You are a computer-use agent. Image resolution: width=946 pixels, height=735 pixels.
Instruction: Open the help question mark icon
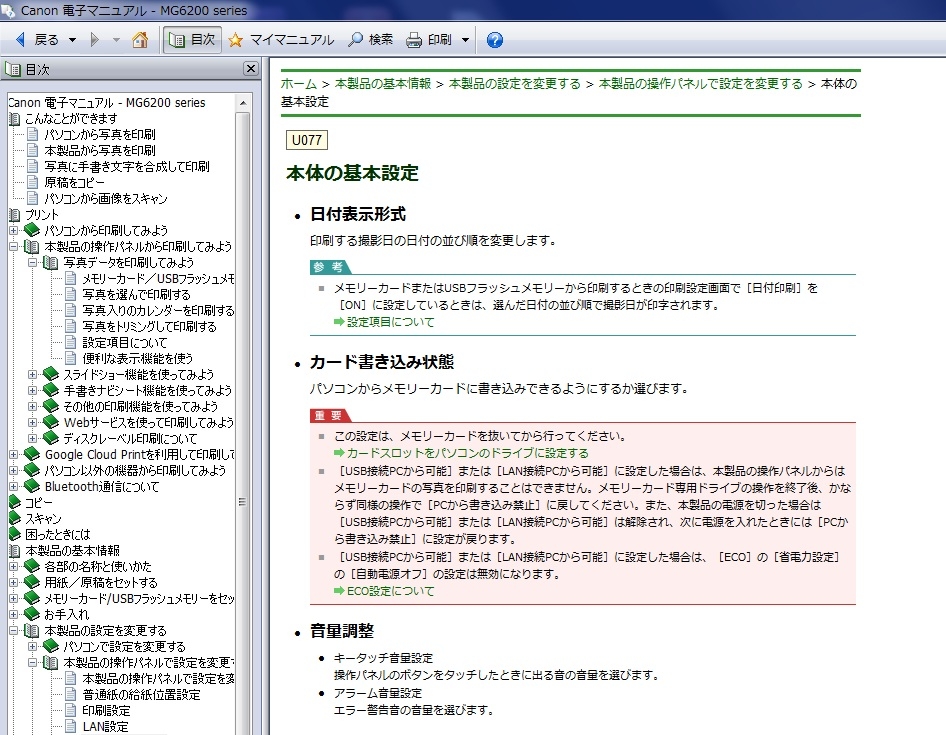click(494, 40)
